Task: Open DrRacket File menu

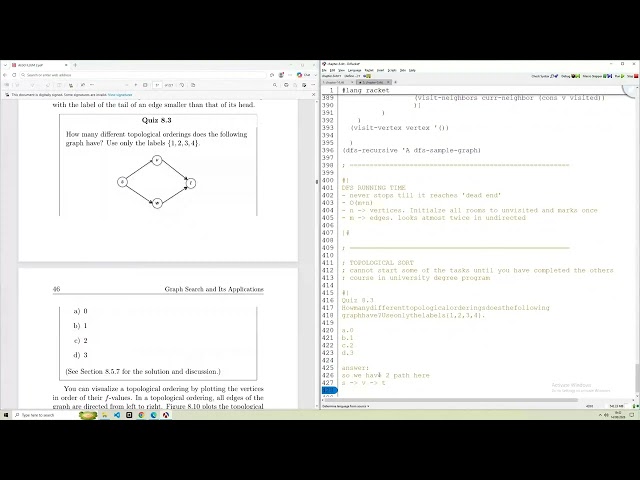Action: (x=324, y=70)
